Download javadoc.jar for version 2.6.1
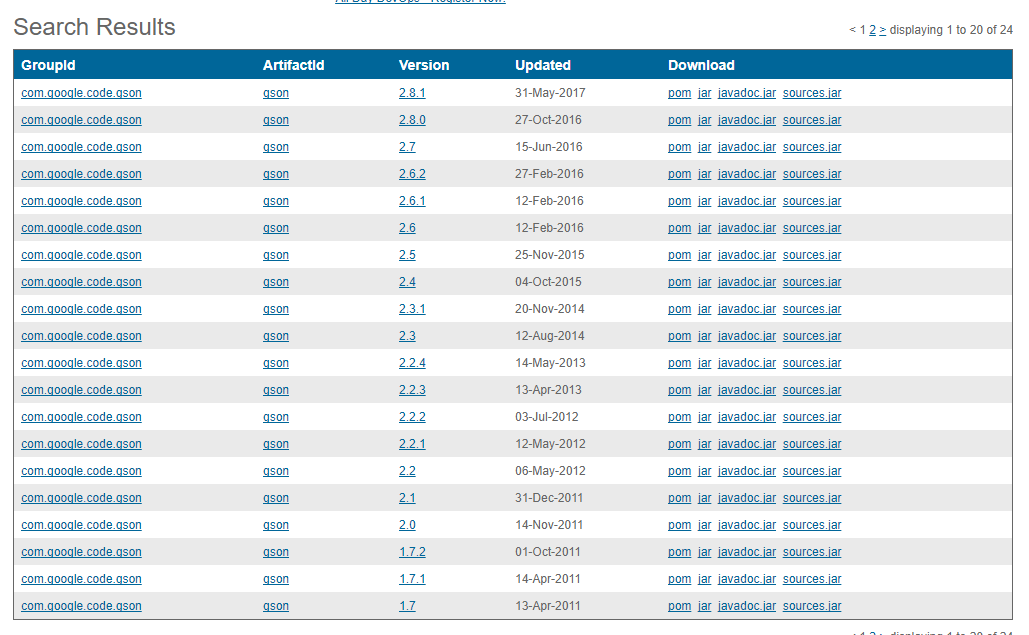This screenshot has height=635, width=1029. click(x=747, y=201)
